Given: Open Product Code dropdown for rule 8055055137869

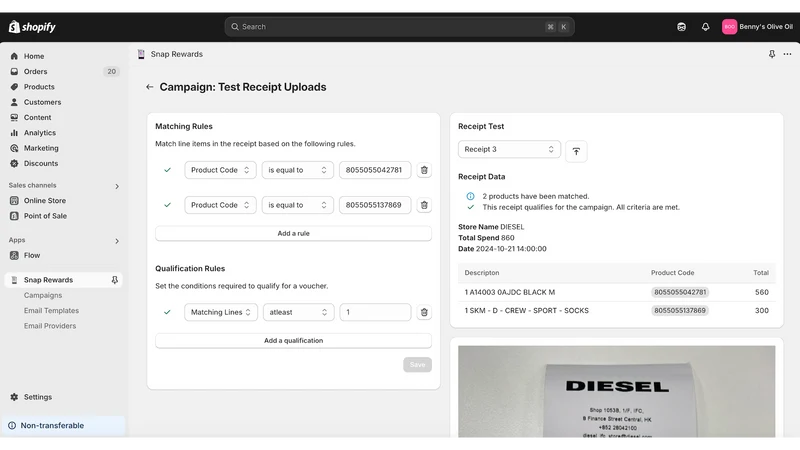Looking at the screenshot, I should coord(220,205).
